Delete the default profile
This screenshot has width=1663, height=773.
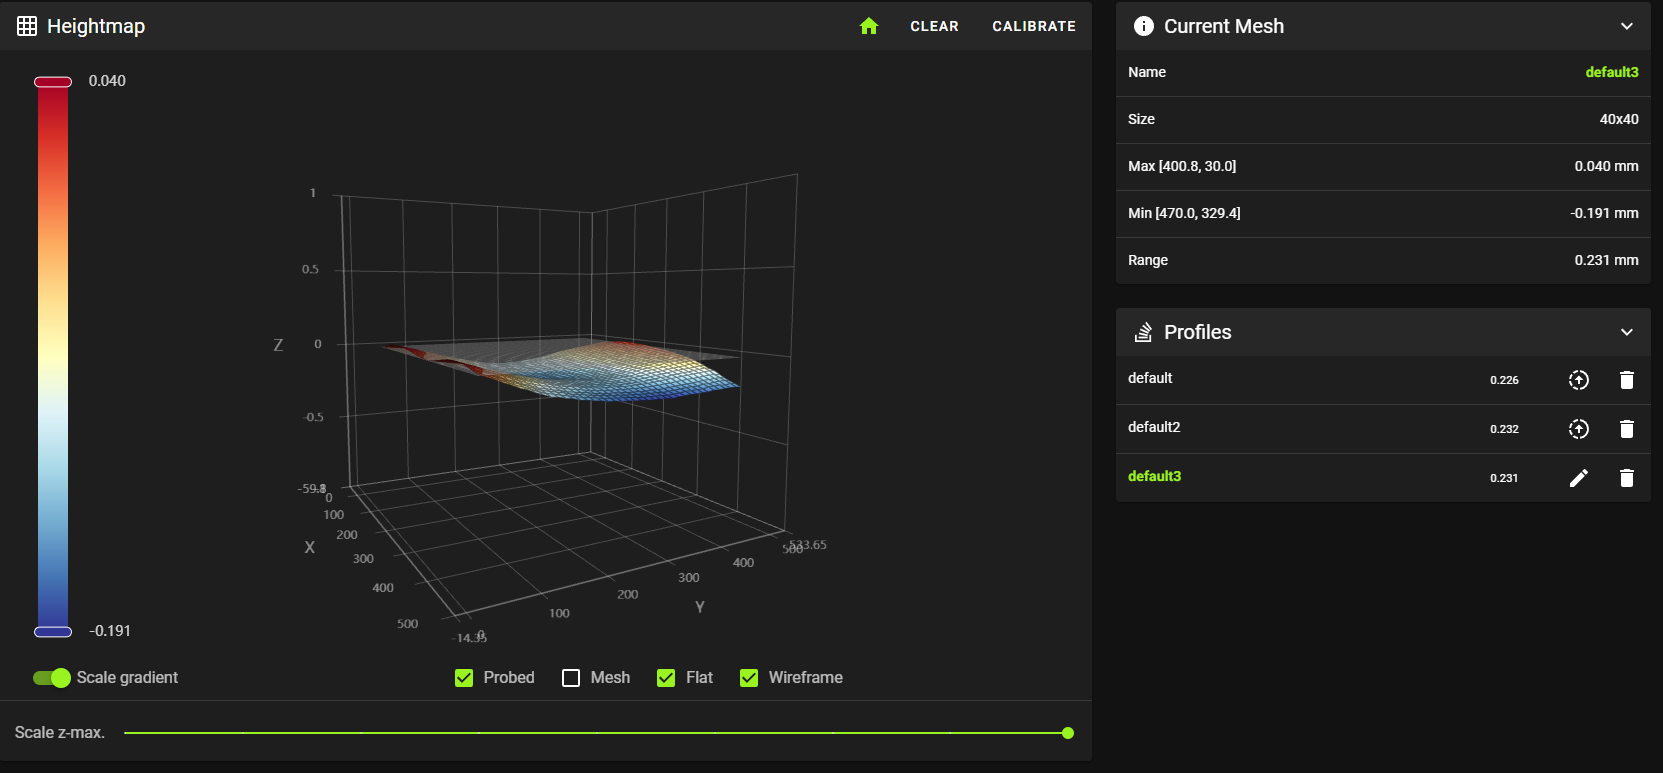pyautogui.click(x=1627, y=380)
